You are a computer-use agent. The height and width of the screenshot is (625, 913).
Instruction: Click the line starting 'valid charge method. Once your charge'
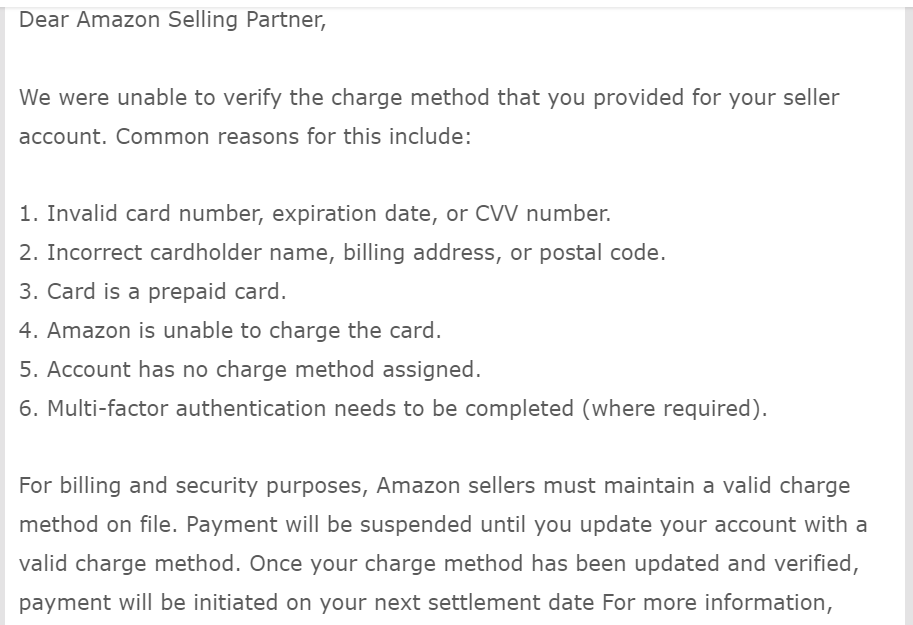click(439, 564)
